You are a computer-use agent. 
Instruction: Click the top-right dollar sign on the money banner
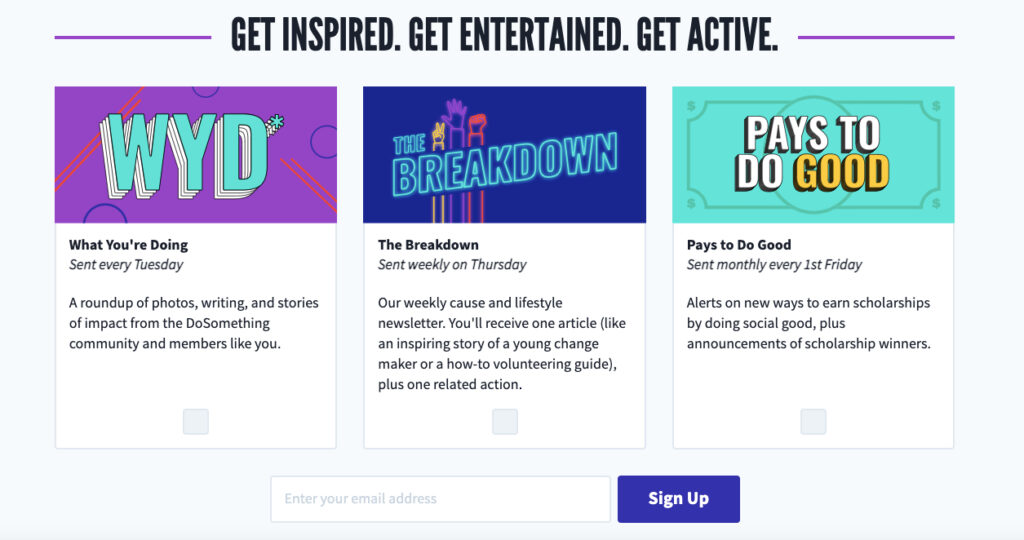936,105
